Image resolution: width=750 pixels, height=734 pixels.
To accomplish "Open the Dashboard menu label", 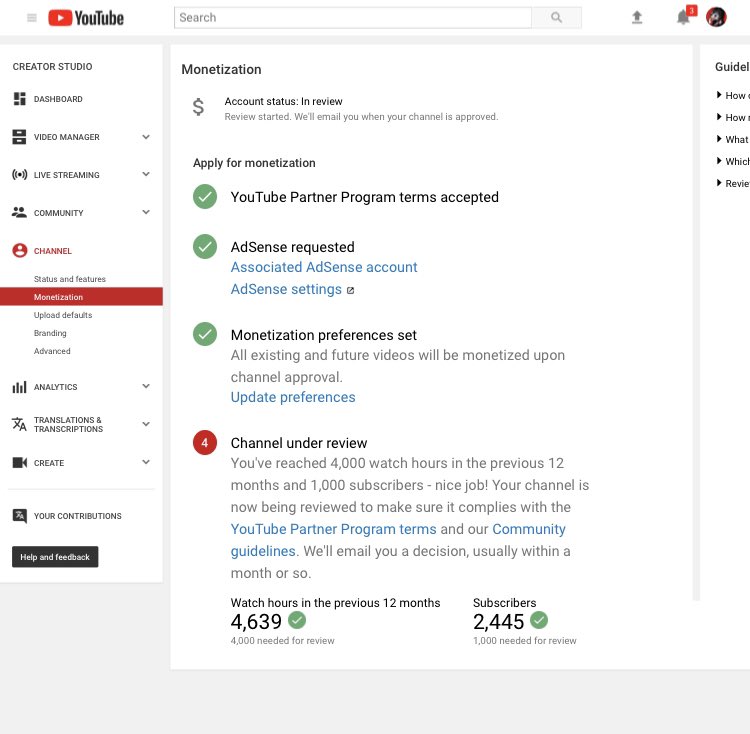I will [x=58, y=99].
